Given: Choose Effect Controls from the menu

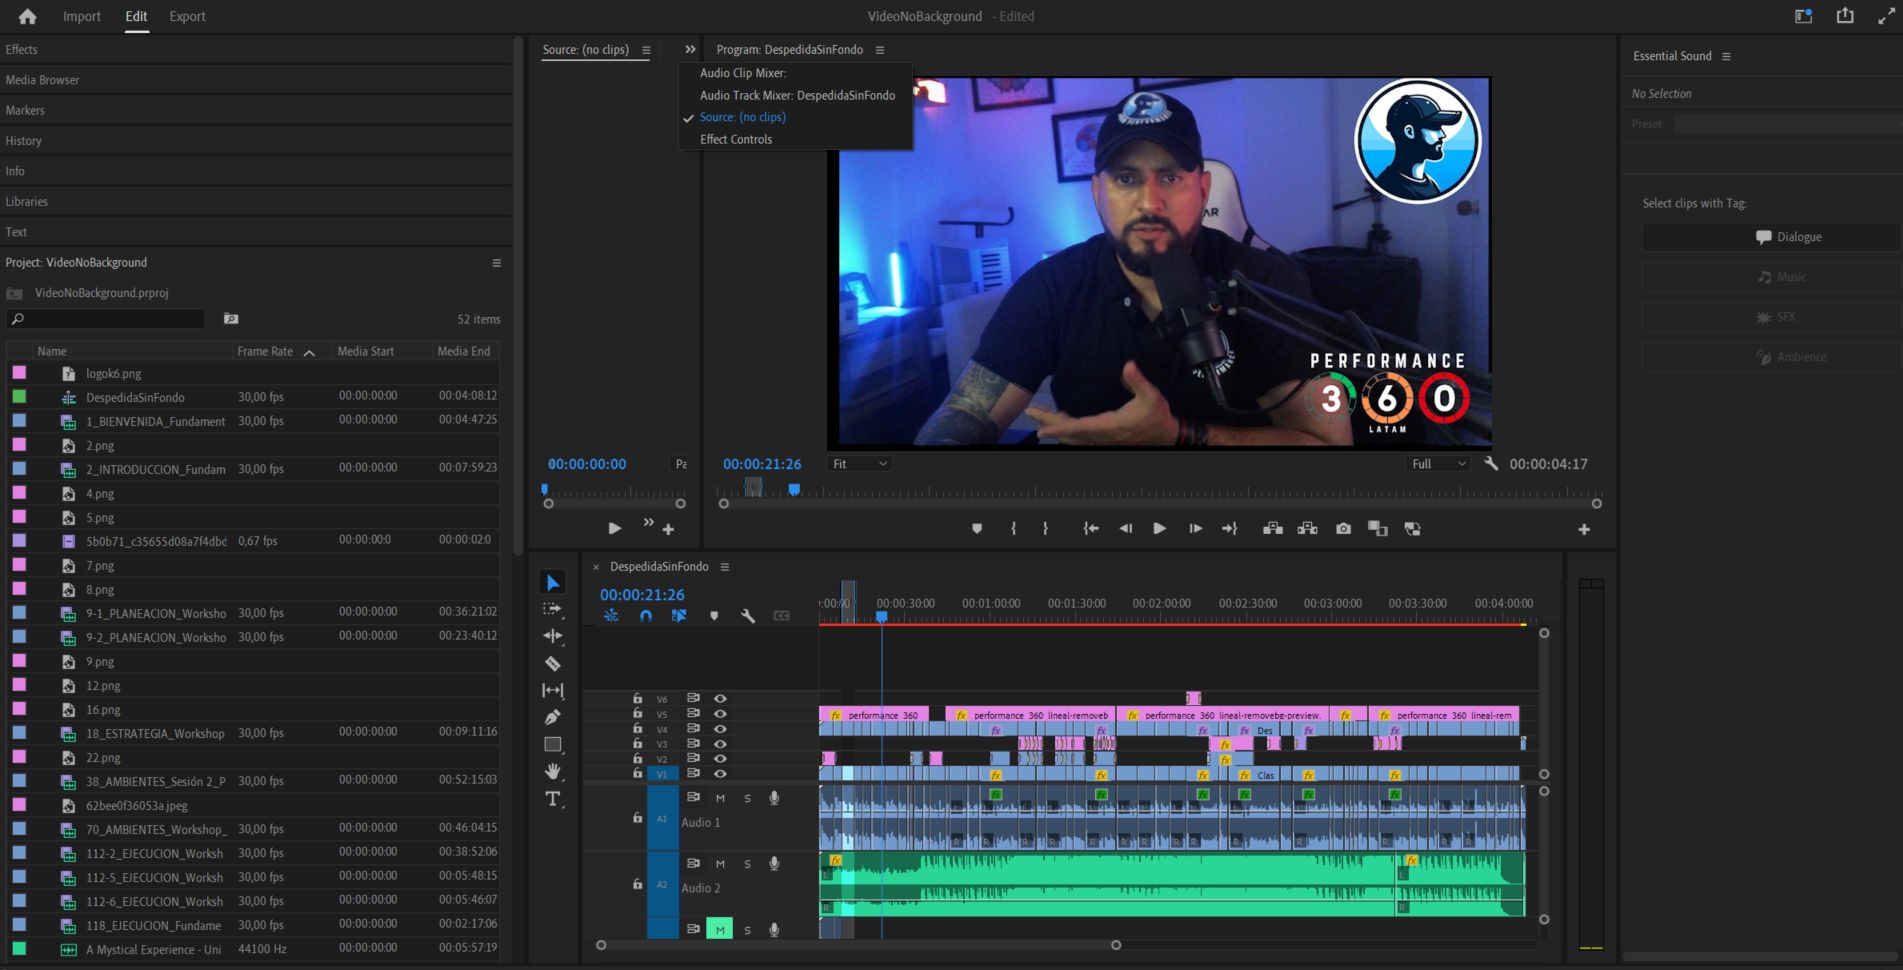Looking at the screenshot, I should tap(736, 139).
